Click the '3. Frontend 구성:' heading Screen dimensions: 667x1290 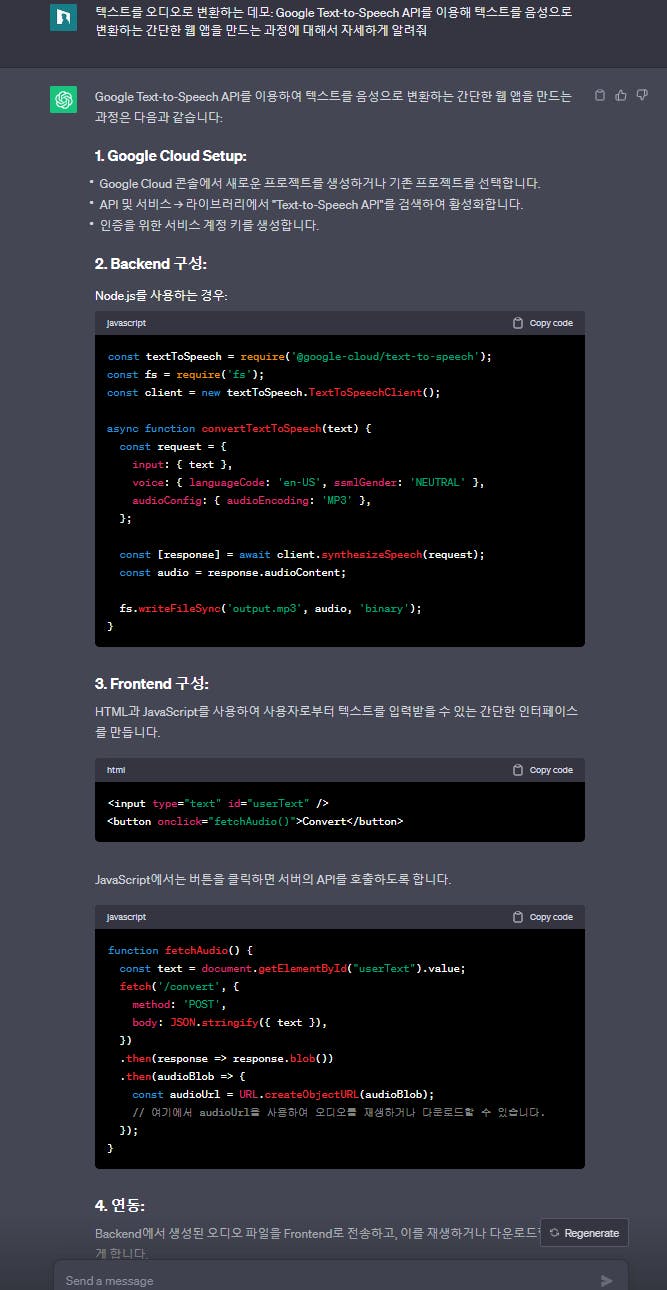click(152, 683)
